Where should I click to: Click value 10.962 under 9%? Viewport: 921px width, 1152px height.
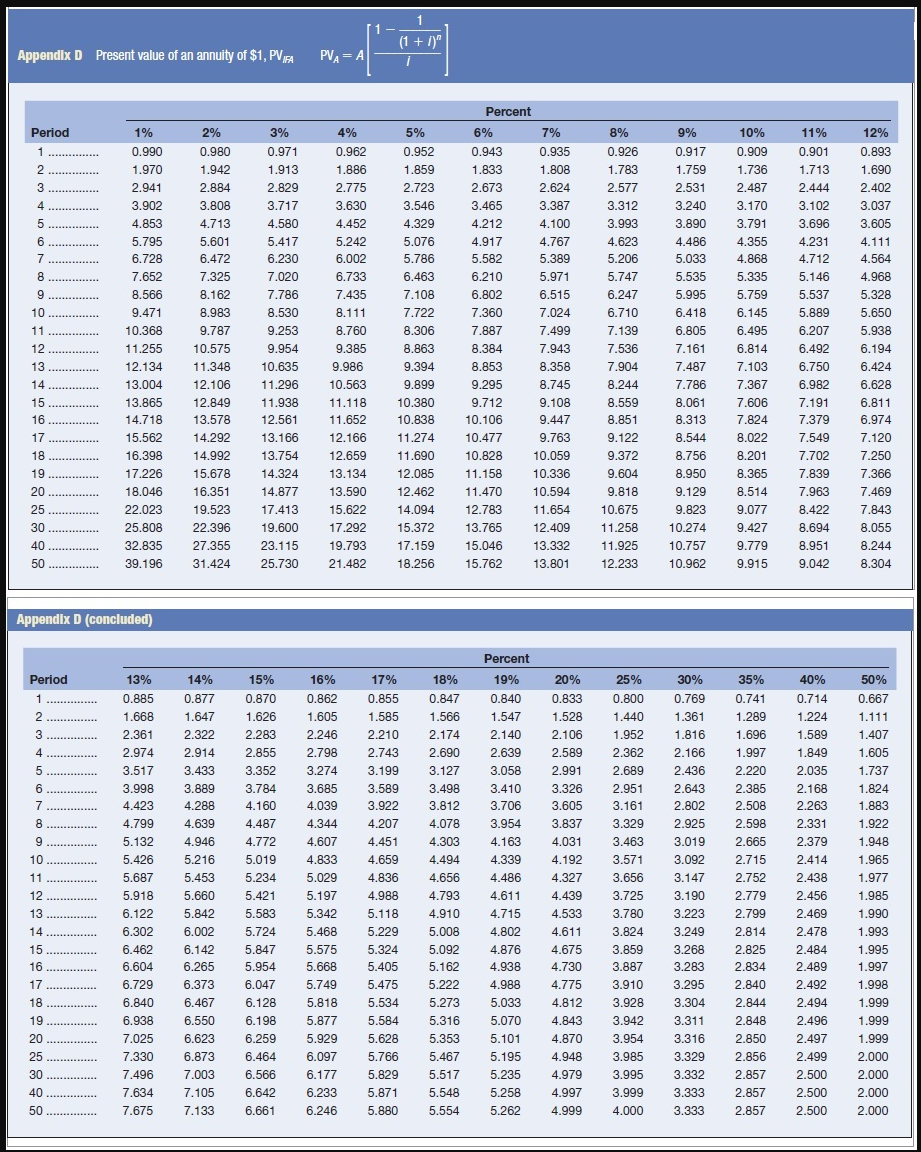687,564
